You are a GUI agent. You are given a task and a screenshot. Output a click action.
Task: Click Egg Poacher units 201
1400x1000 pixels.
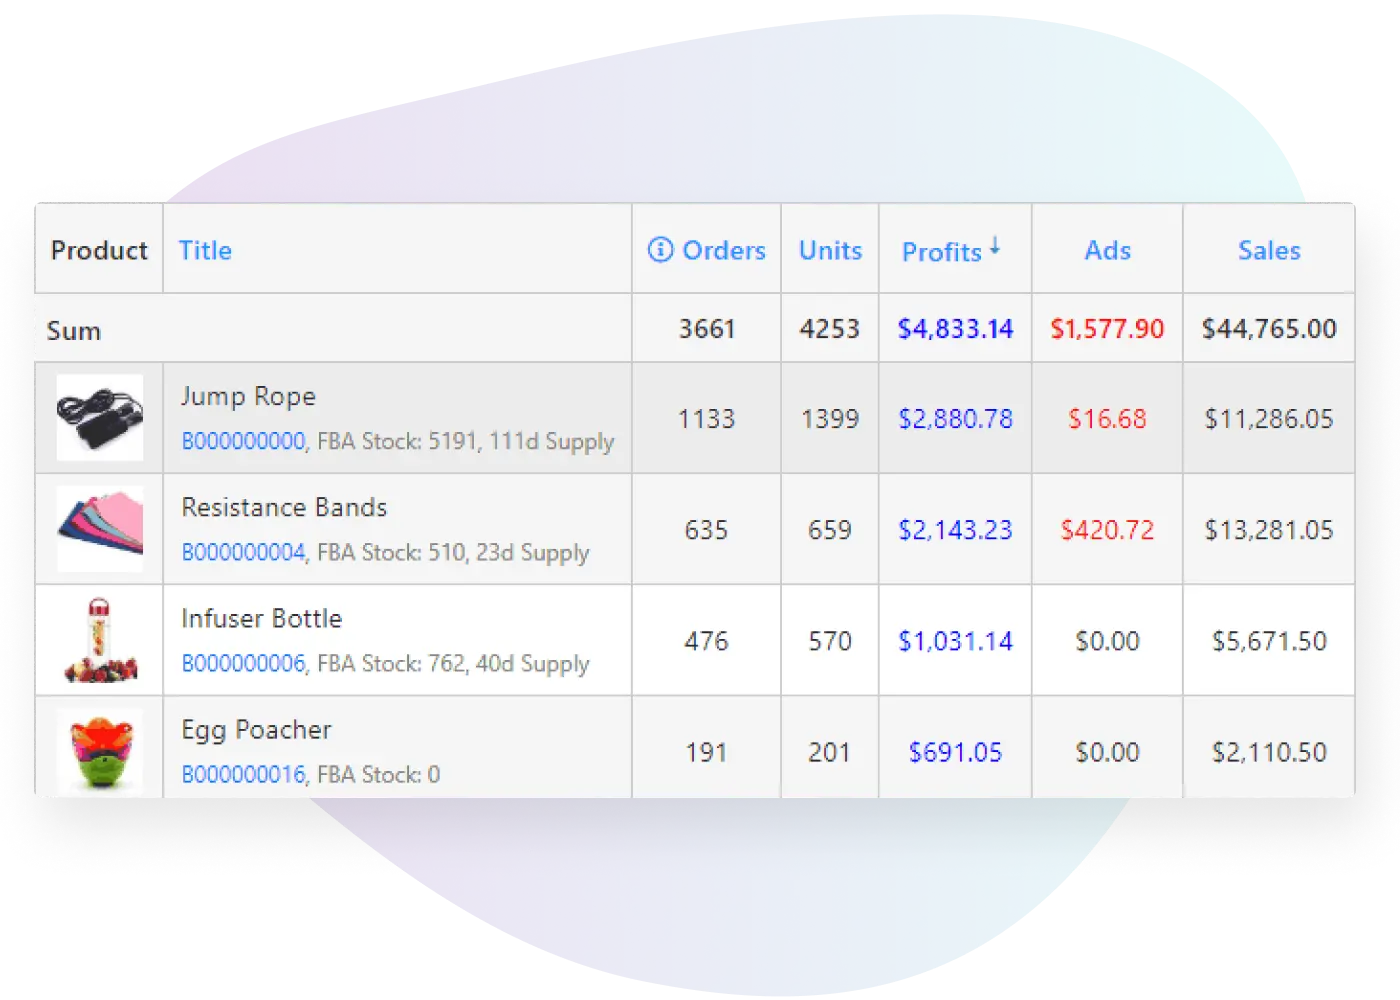pos(830,752)
